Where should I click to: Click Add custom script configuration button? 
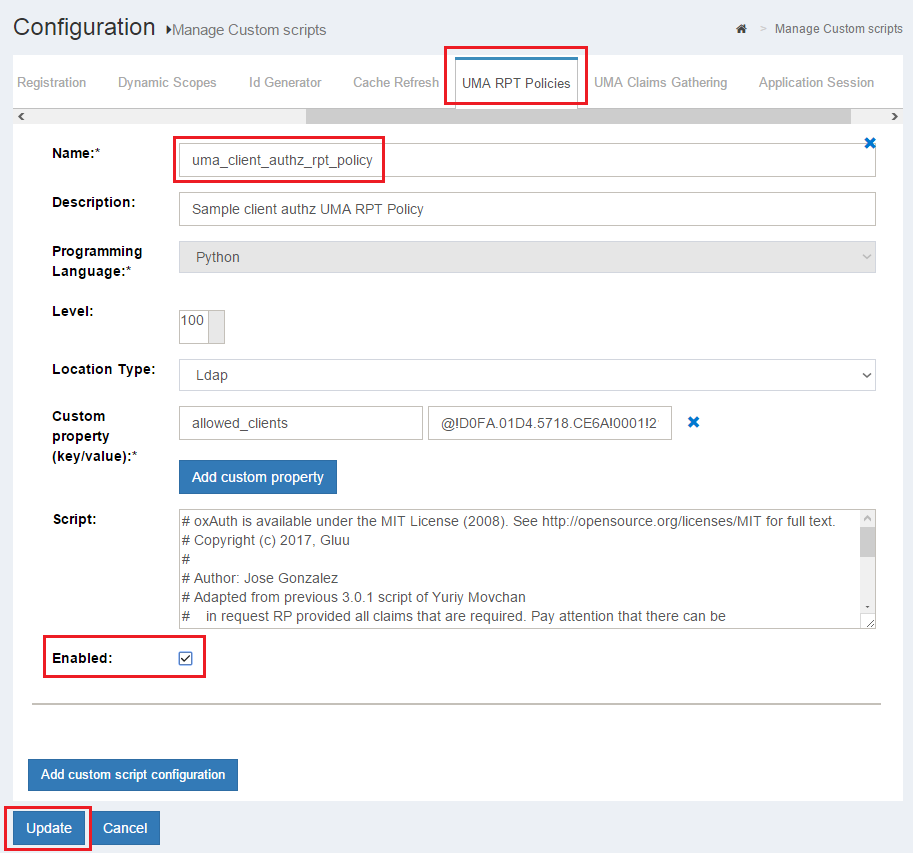[x=133, y=775]
